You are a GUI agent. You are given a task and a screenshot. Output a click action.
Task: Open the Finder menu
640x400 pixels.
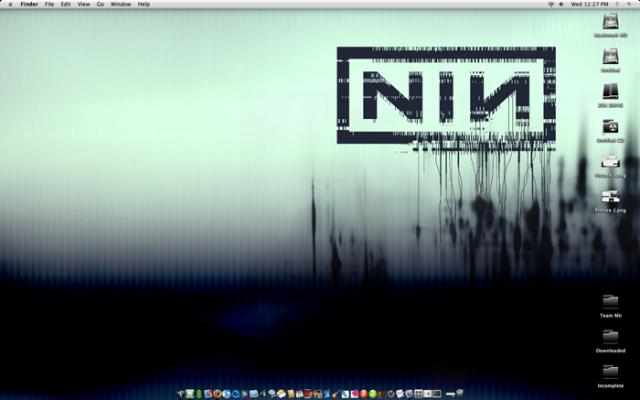tap(29, 4)
